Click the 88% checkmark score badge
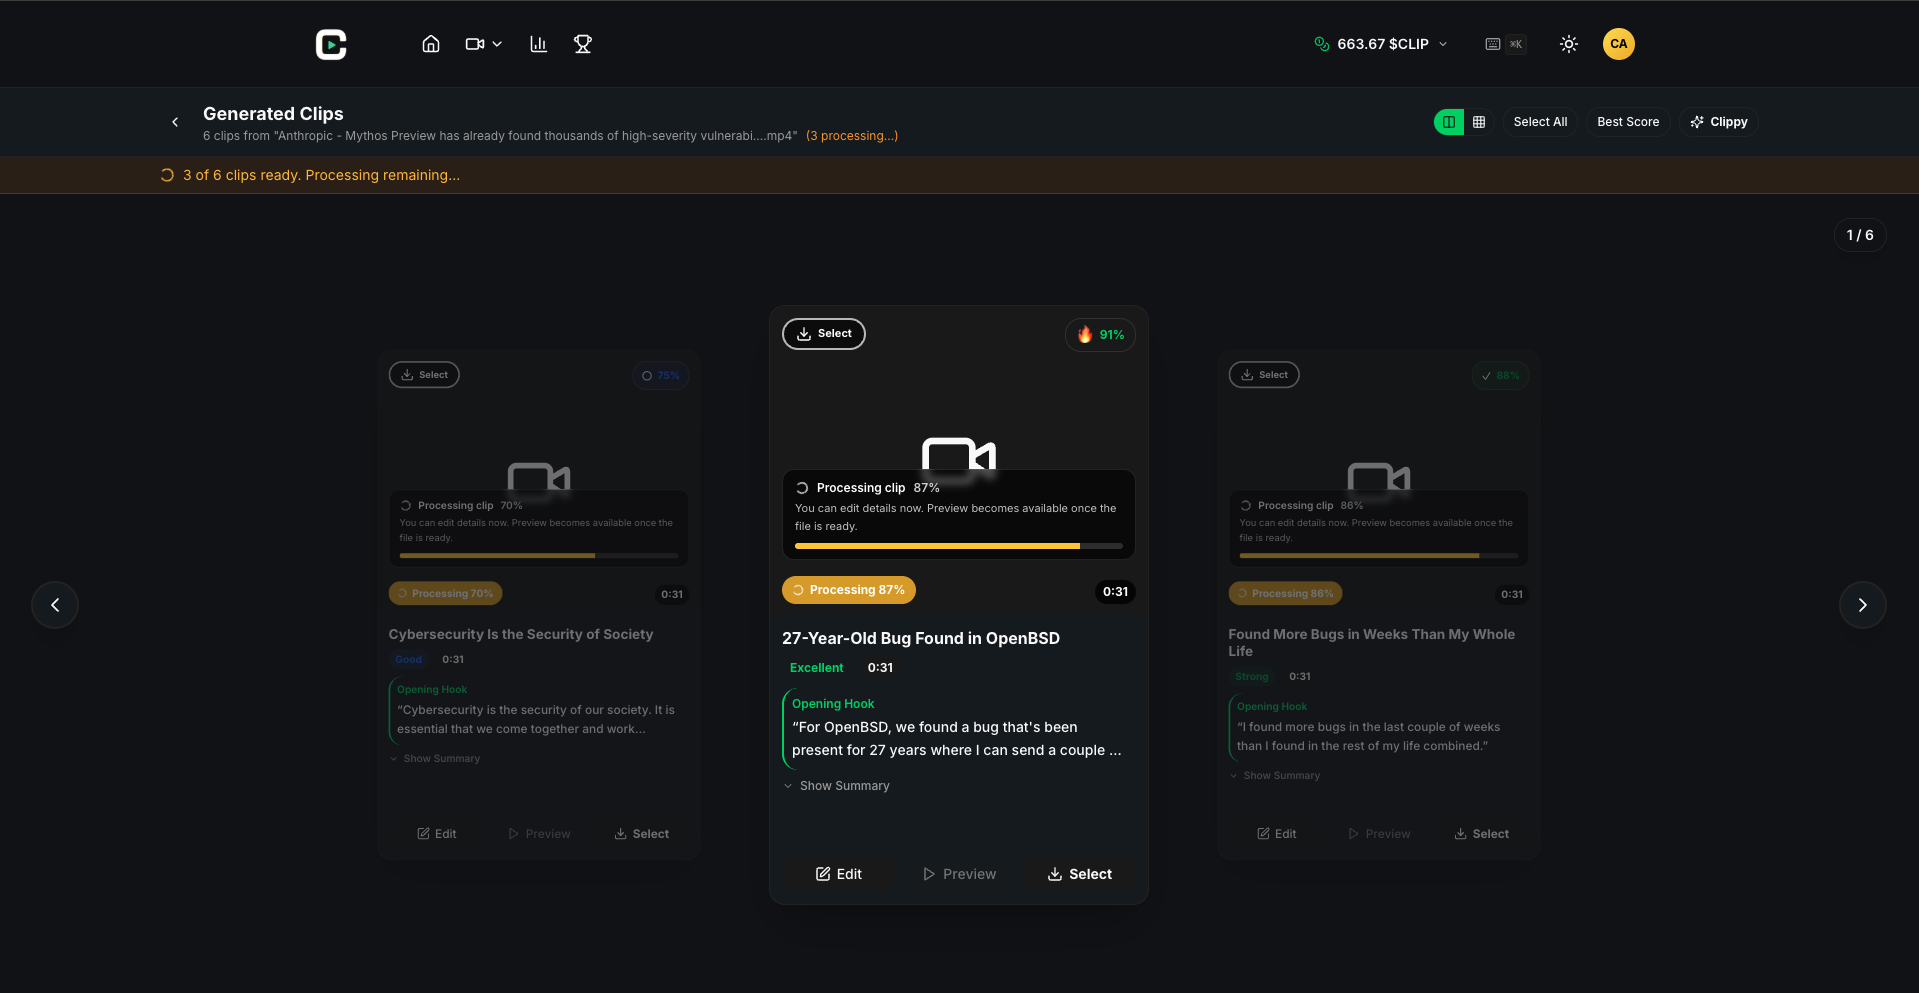Image resolution: width=1919 pixels, height=993 pixels. (x=1501, y=376)
